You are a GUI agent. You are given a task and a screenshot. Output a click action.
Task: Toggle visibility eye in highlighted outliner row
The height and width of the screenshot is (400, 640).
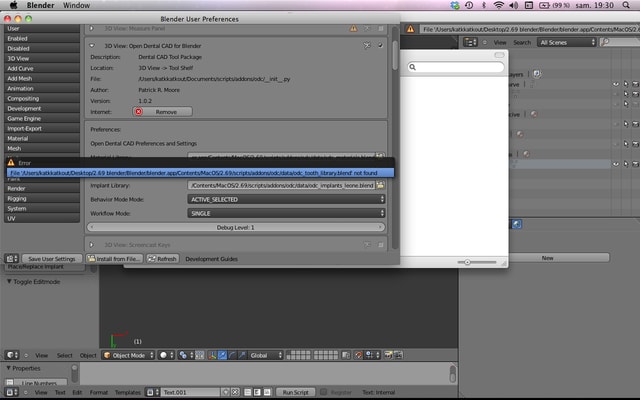(616, 164)
